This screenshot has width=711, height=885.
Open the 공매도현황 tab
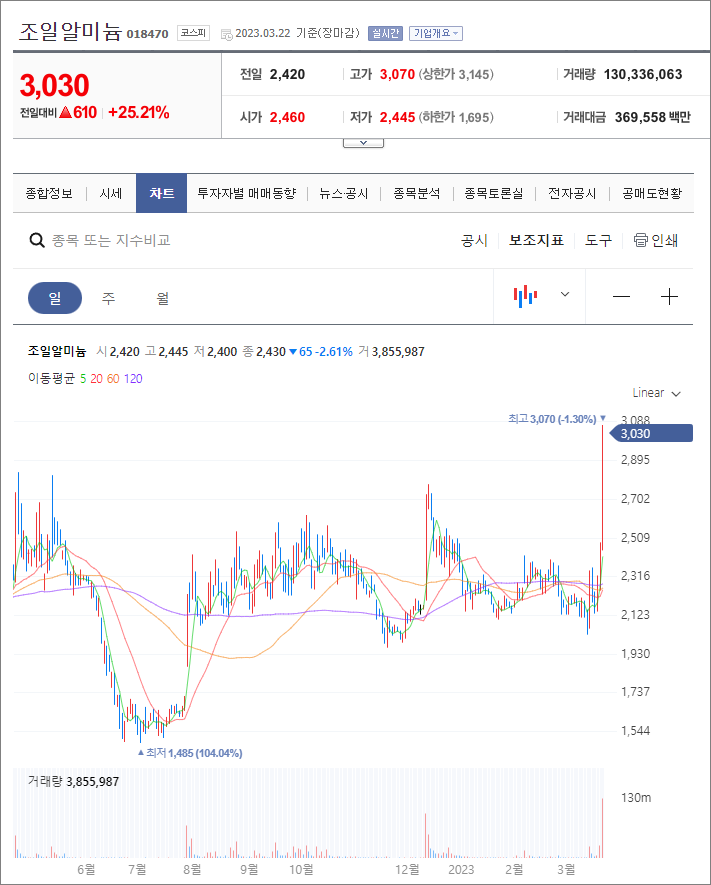click(652, 194)
